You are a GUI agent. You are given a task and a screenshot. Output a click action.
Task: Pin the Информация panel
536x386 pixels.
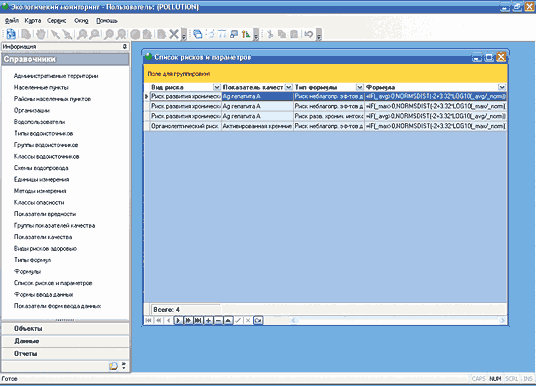pos(125,46)
